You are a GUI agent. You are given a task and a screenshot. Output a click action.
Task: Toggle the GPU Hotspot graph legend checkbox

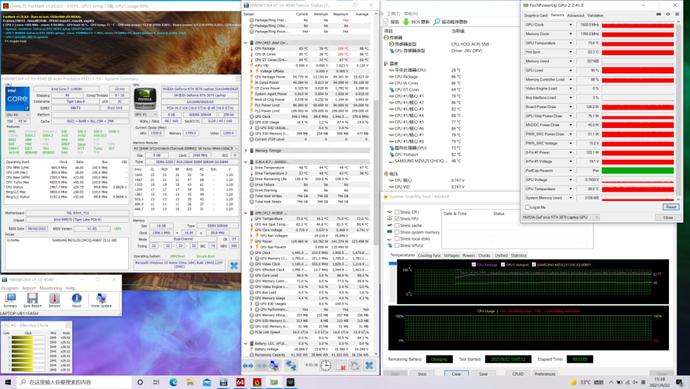point(503,264)
